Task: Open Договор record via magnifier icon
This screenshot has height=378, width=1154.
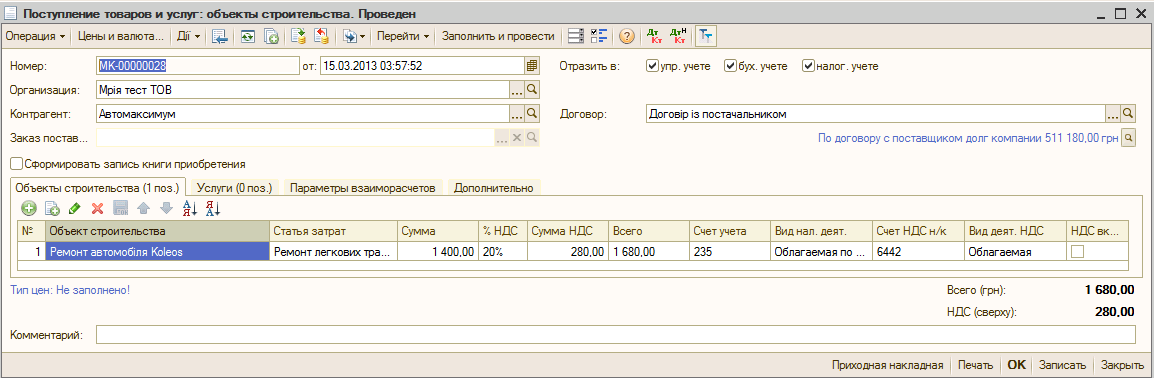Action: click(x=1128, y=115)
